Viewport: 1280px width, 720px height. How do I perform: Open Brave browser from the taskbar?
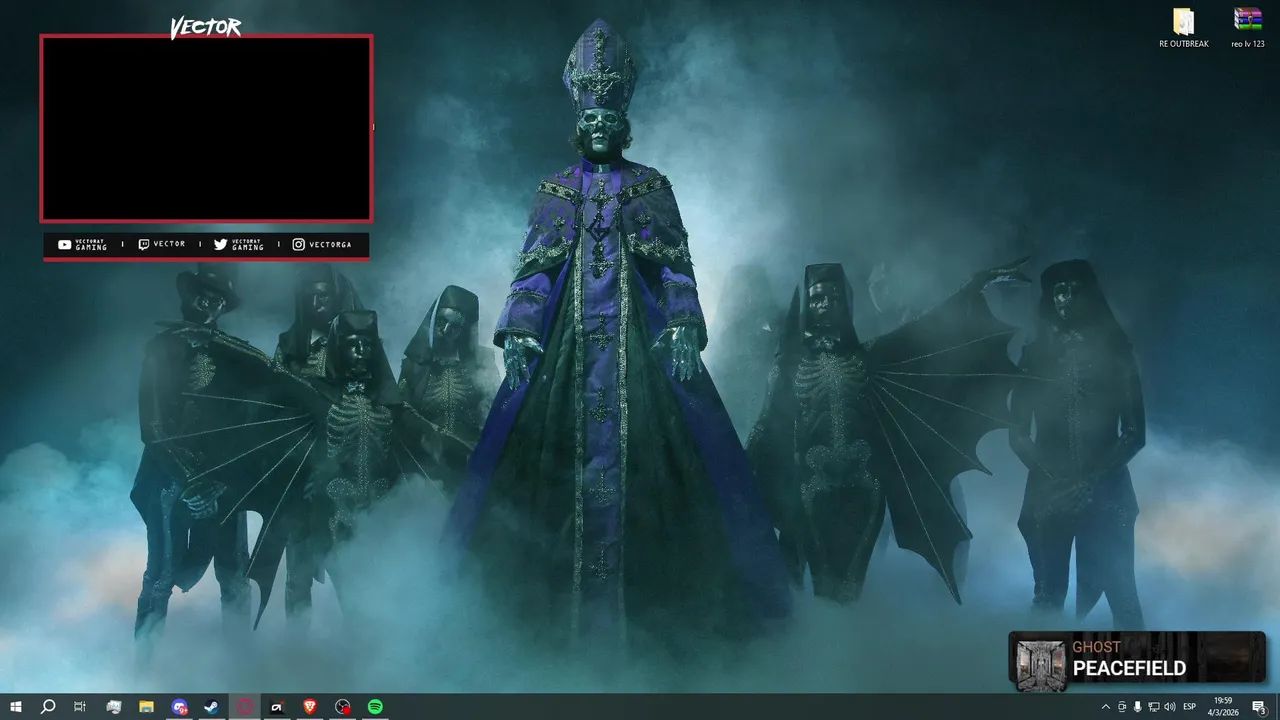point(310,707)
